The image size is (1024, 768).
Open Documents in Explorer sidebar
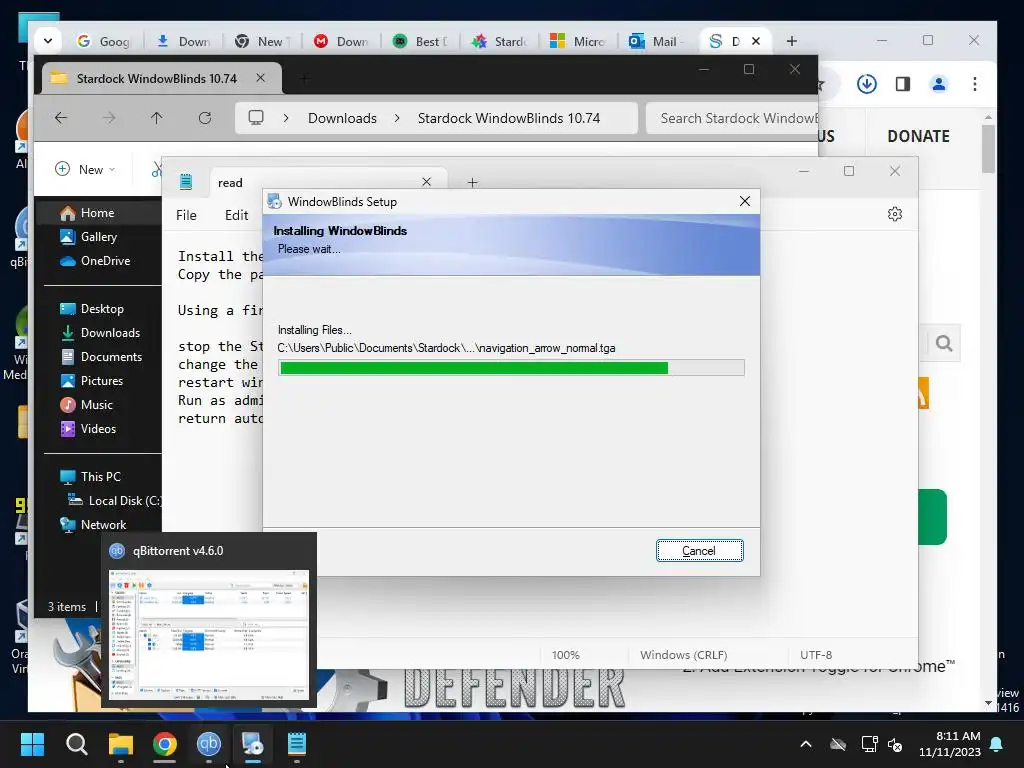(x=101, y=357)
